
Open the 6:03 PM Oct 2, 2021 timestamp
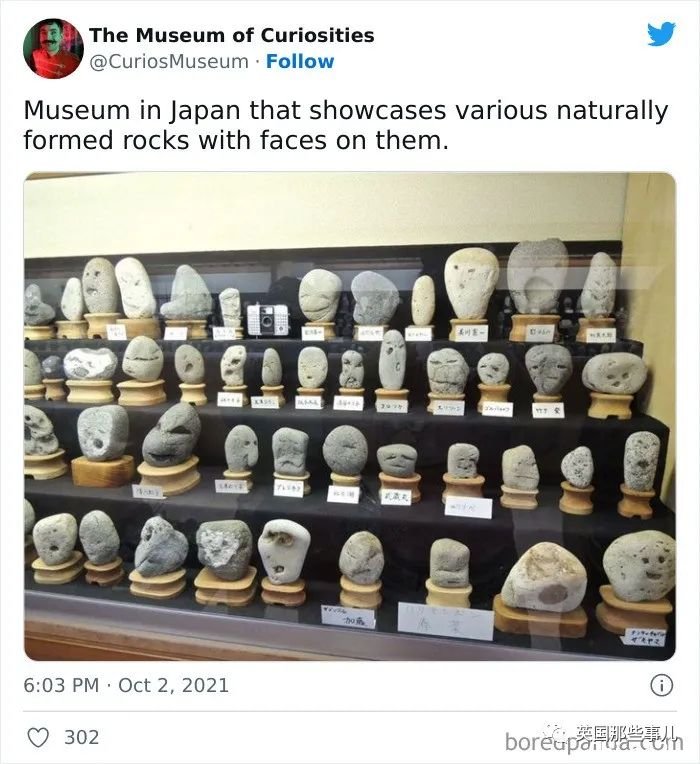[x=126, y=685]
